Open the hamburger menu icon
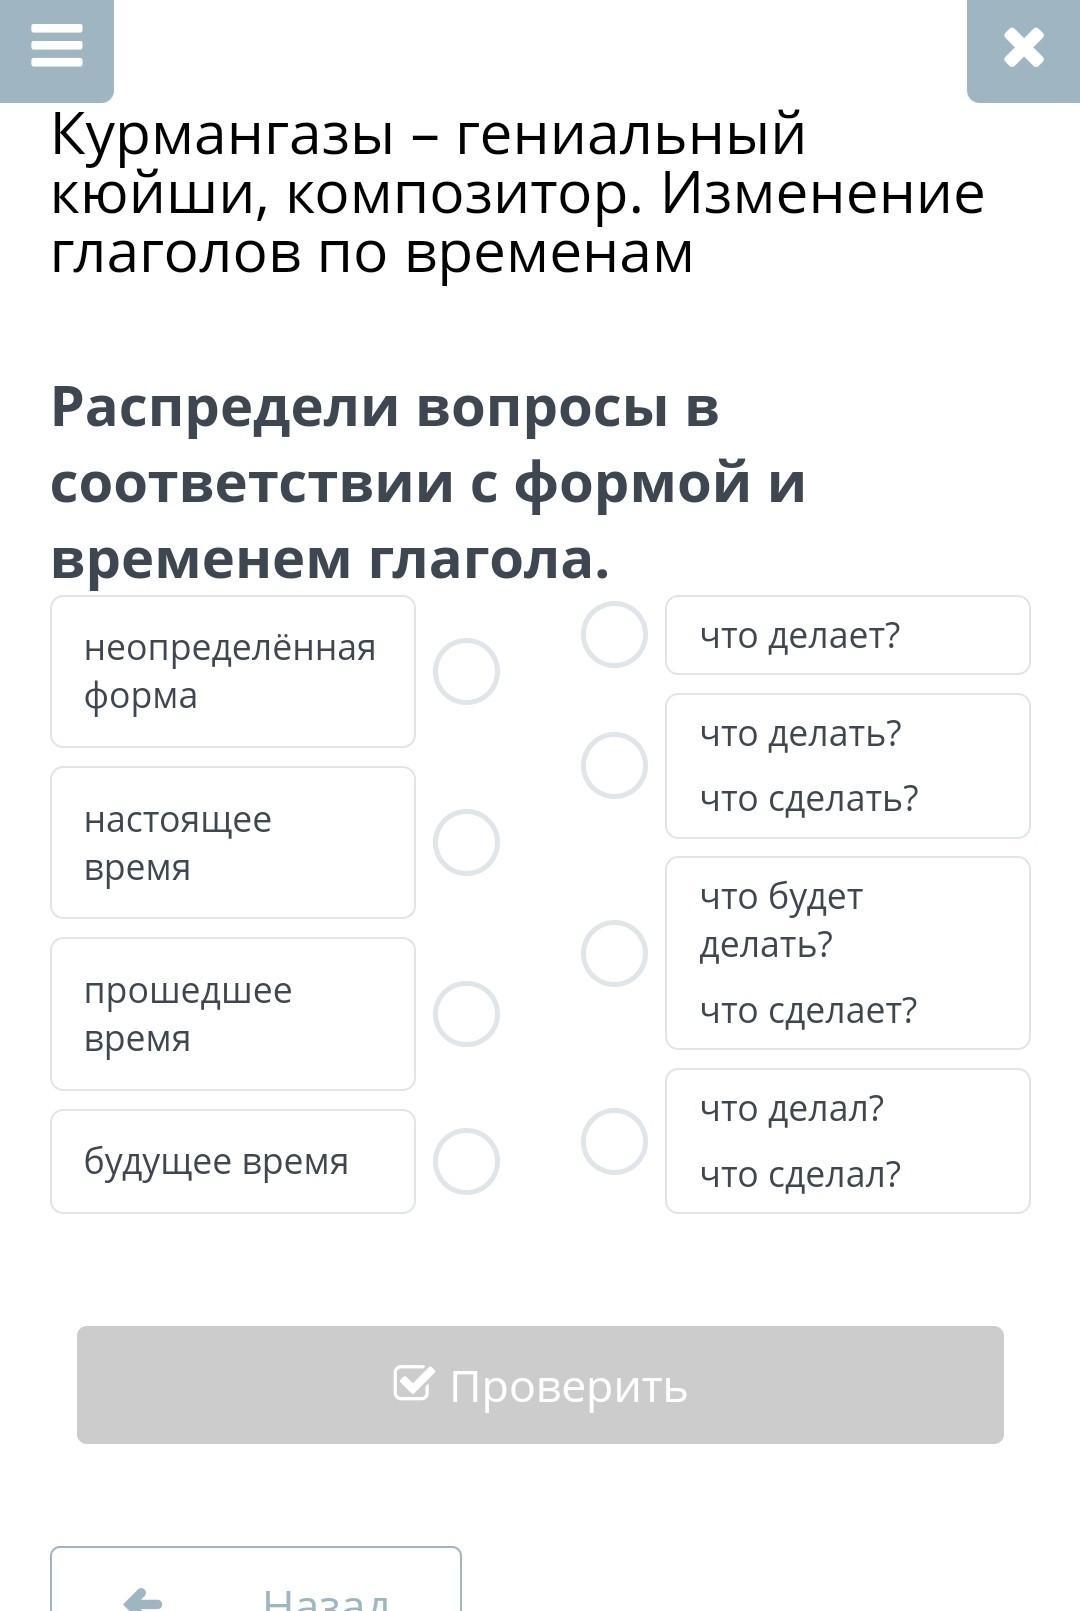This screenshot has width=1080, height=1611. pos(56,47)
